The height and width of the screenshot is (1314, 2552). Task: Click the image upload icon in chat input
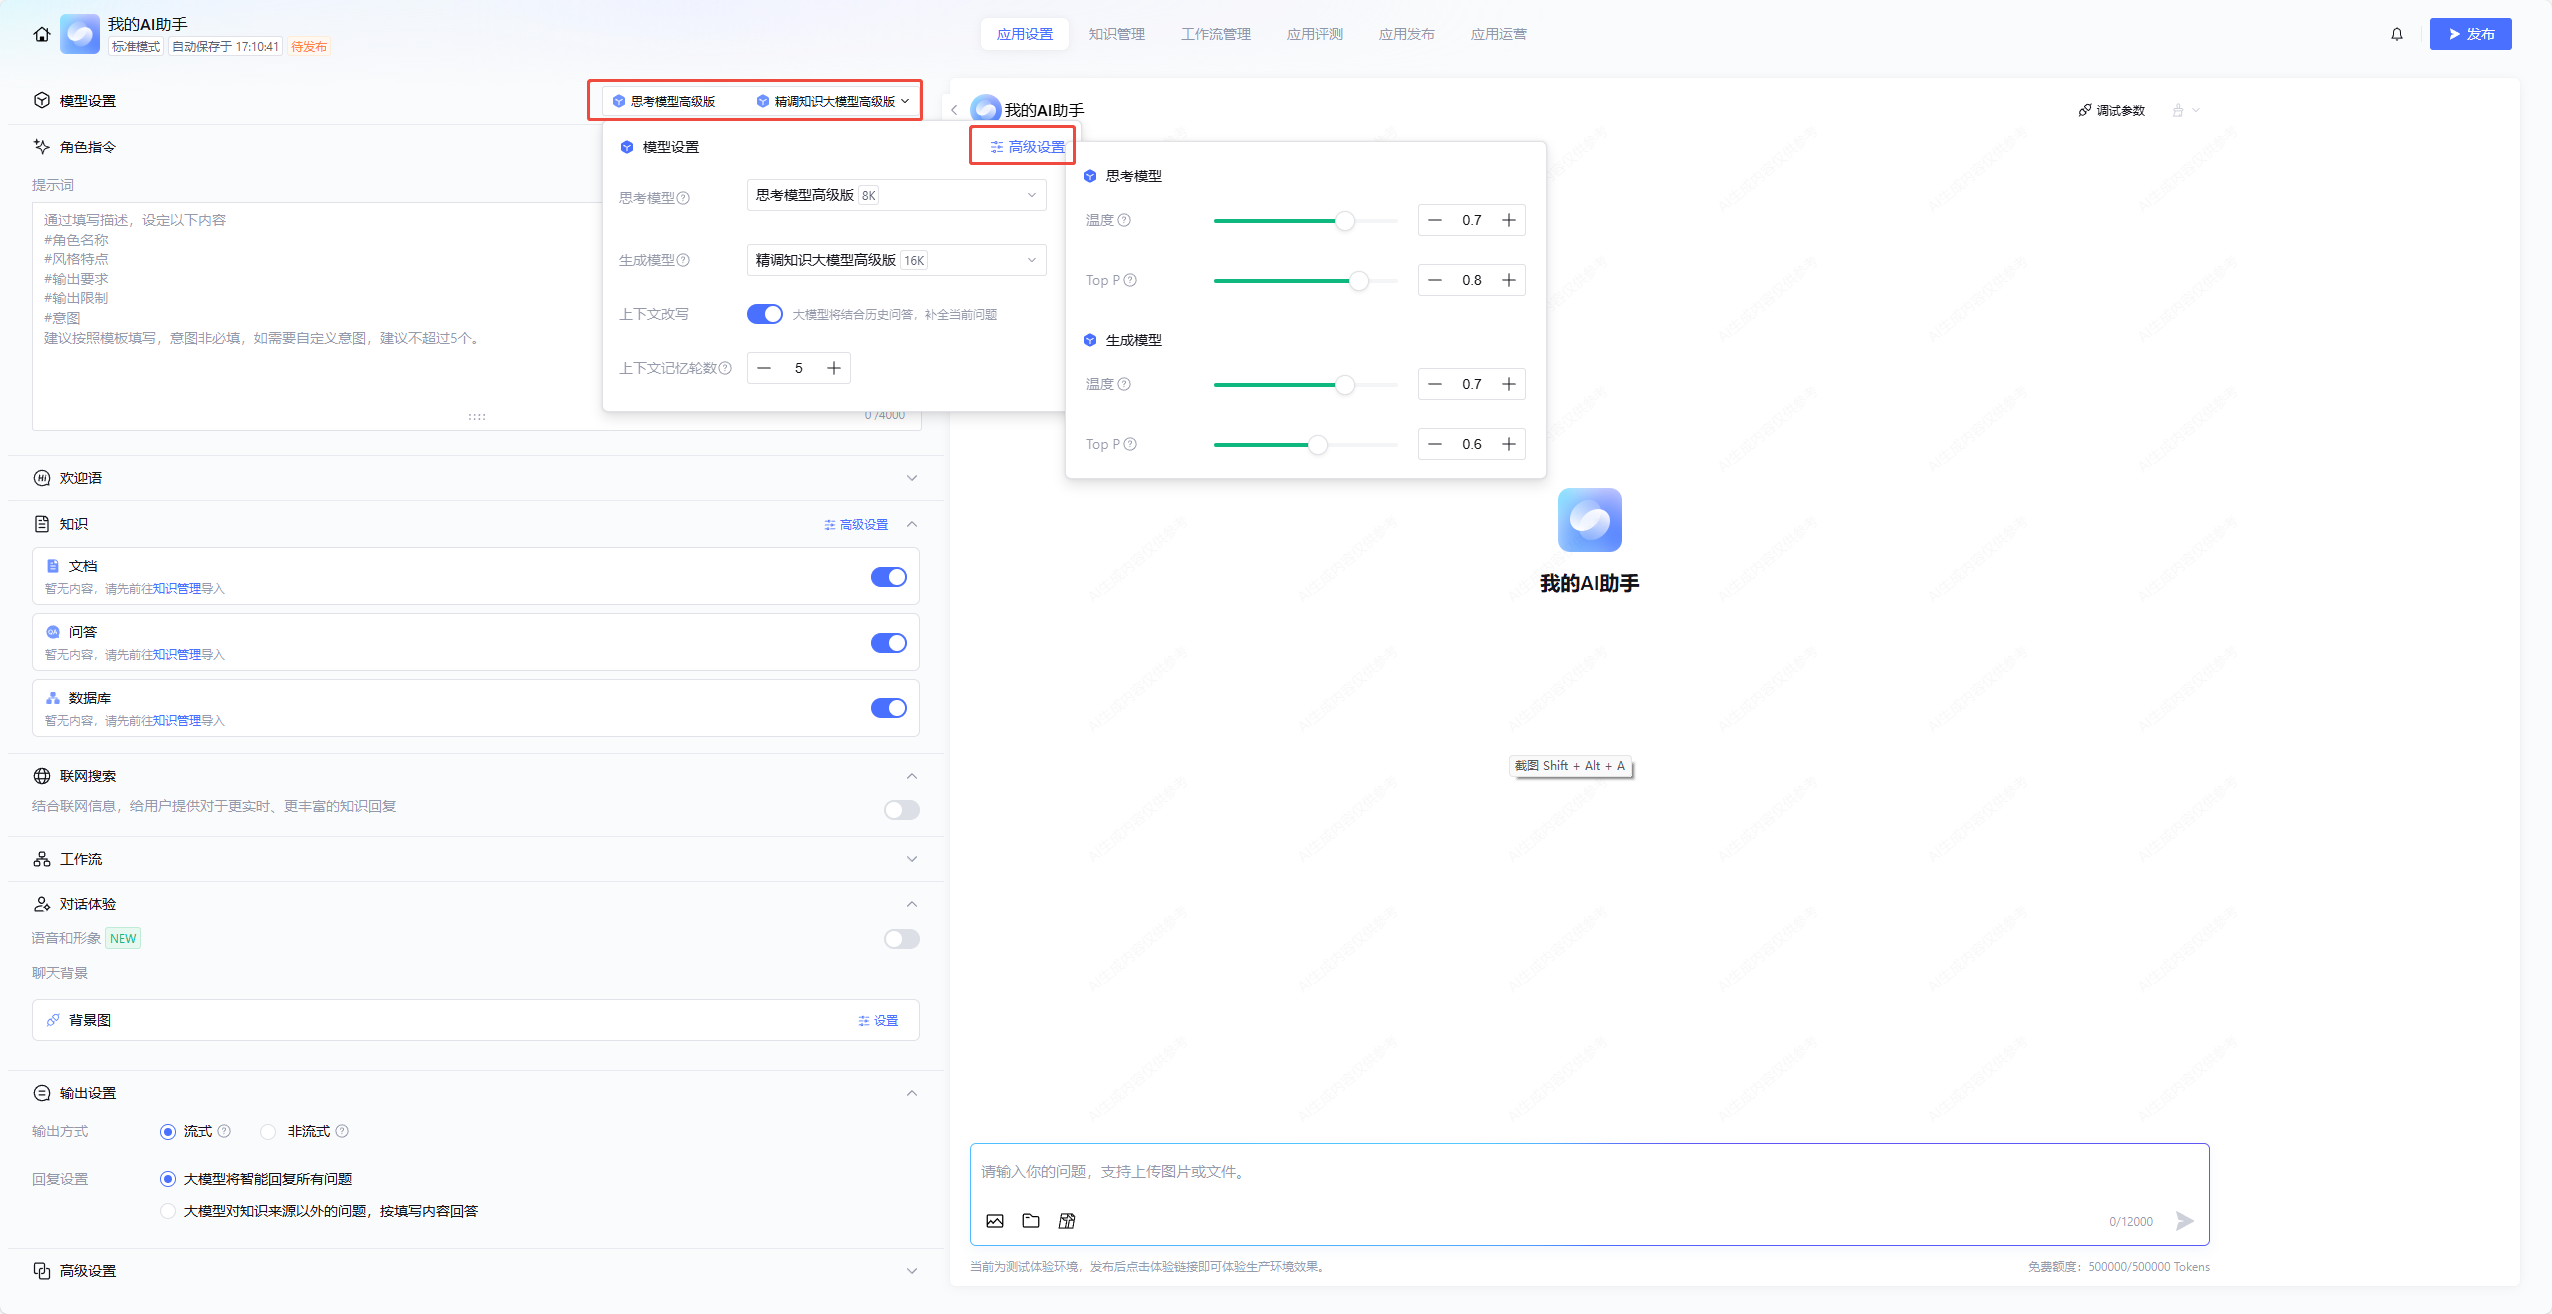click(994, 1220)
